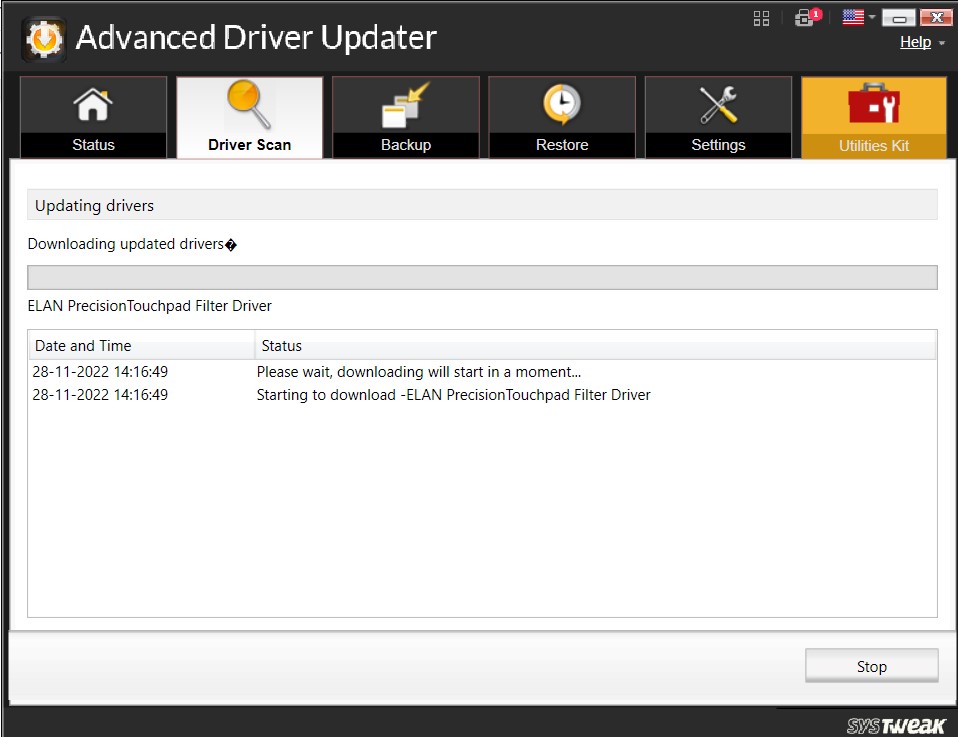
Task: Click the notification icon with badge 1
Action: (806, 17)
